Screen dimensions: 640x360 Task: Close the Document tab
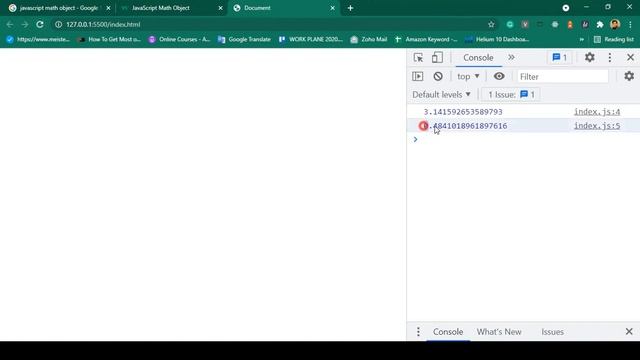(x=332, y=8)
